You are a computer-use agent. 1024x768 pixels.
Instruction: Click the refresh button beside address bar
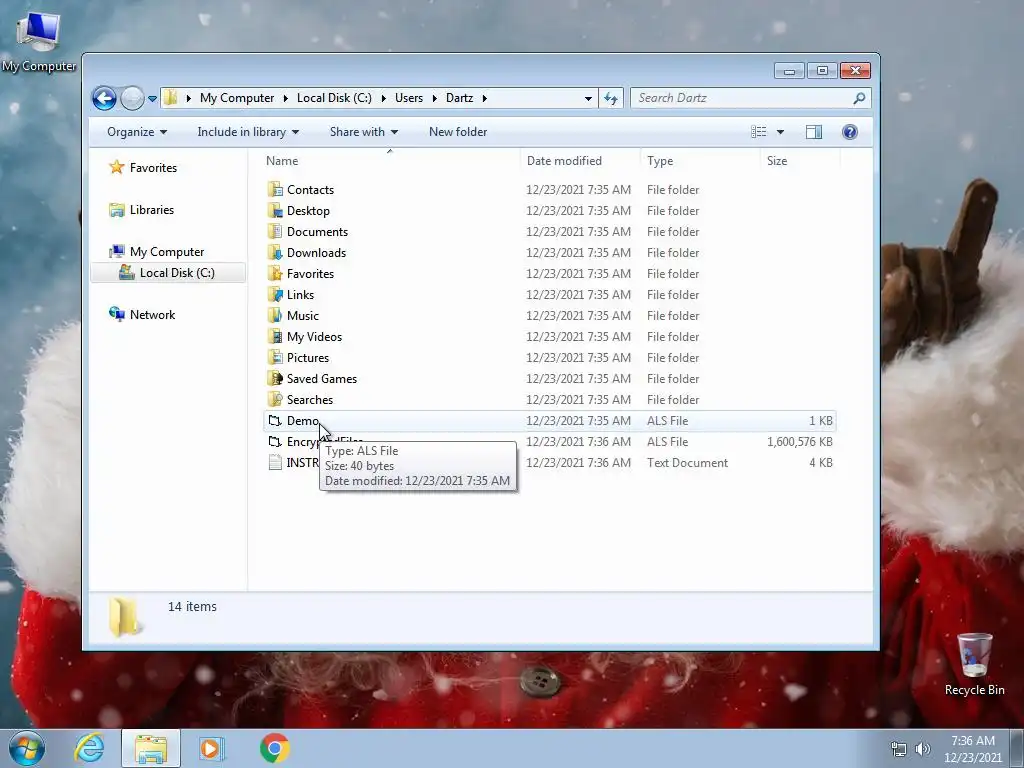coord(611,98)
